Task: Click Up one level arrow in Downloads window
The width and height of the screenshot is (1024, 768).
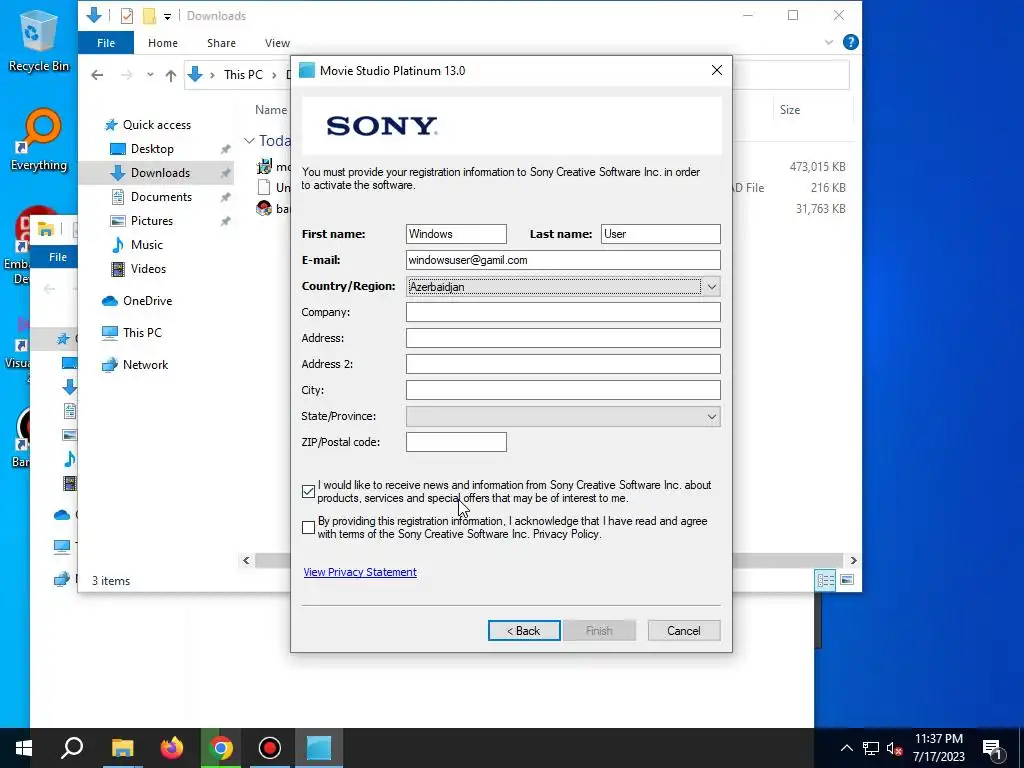Action: click(170, 75)
